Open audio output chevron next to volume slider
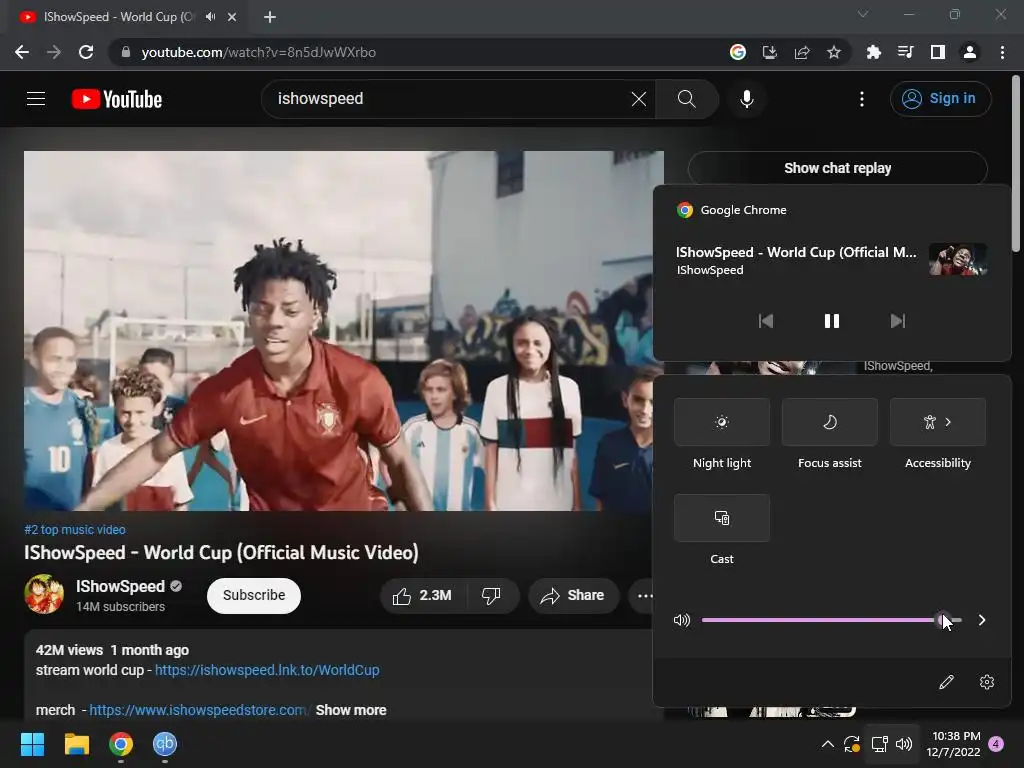This screenshot has width=1024, height=768. click(x=982, y=620)
